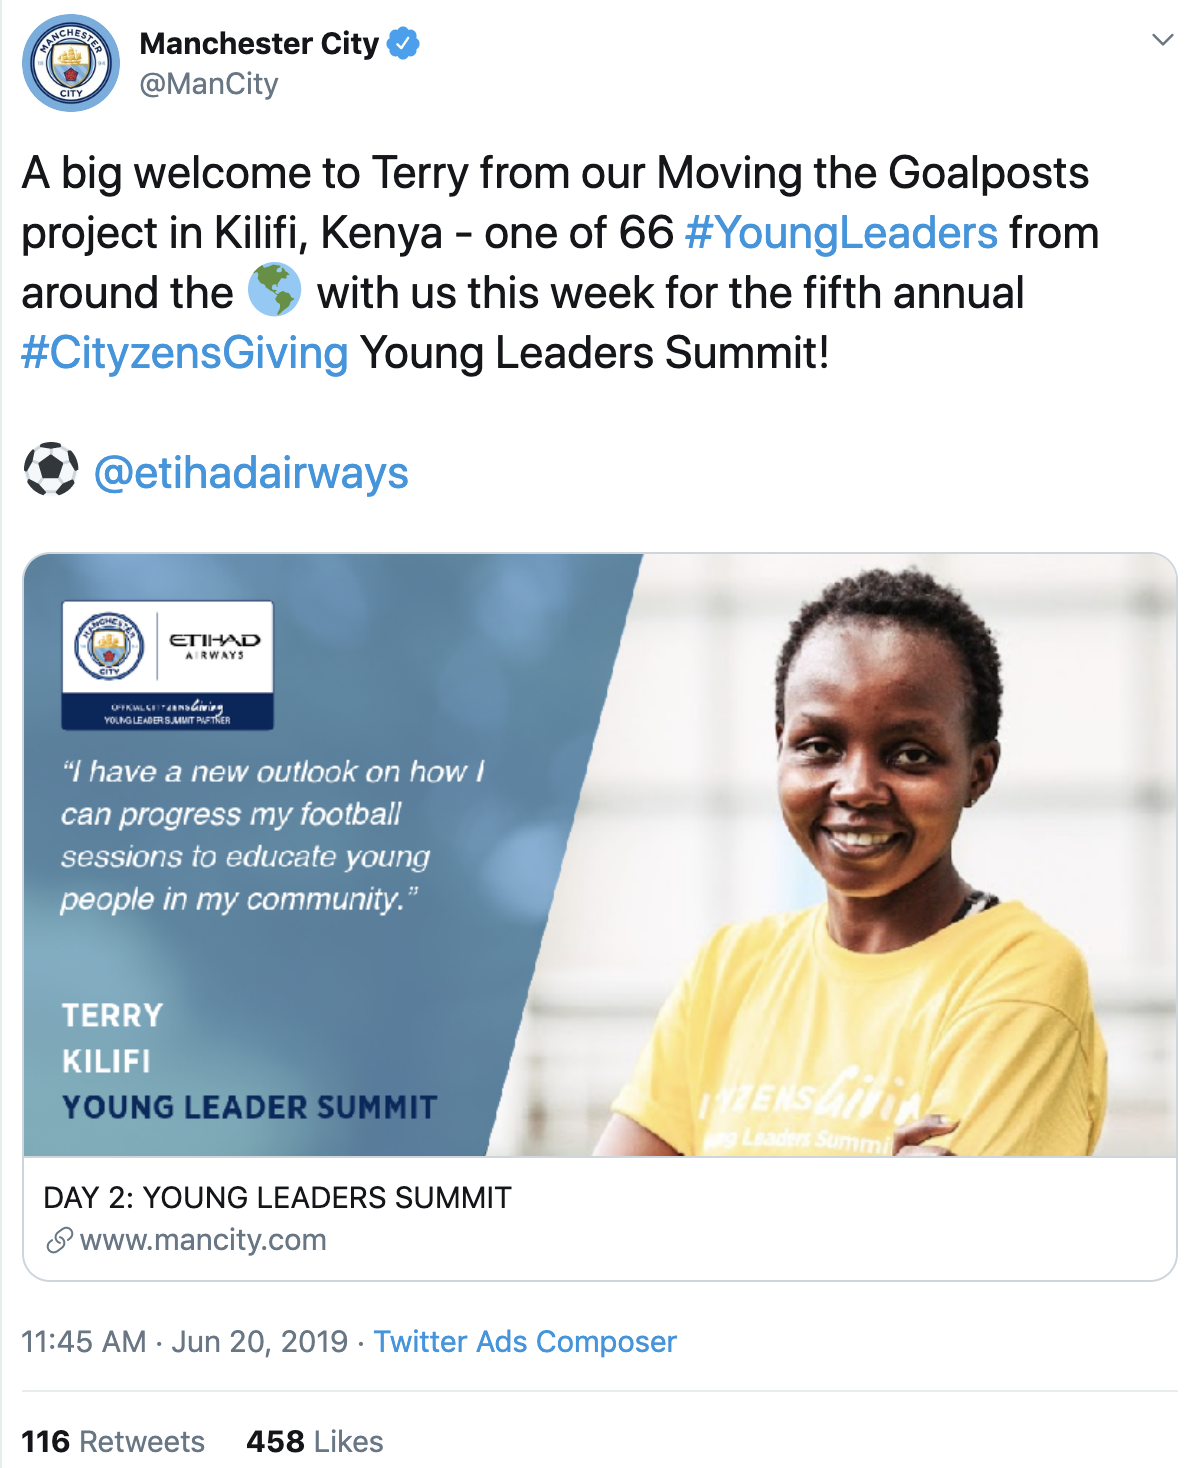
Task: Open the Twitter Ads Composer source link
Action: click(525, 1341)
